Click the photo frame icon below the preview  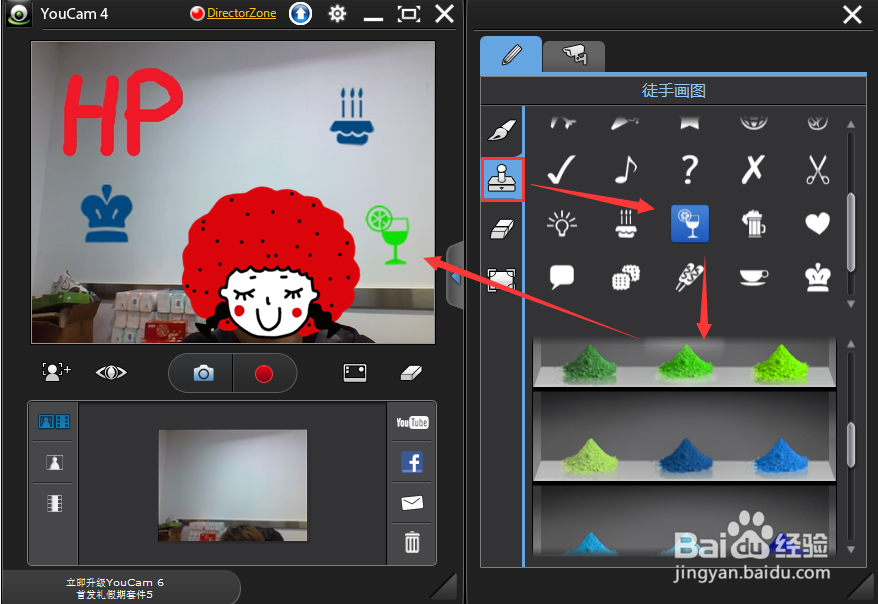355,373
